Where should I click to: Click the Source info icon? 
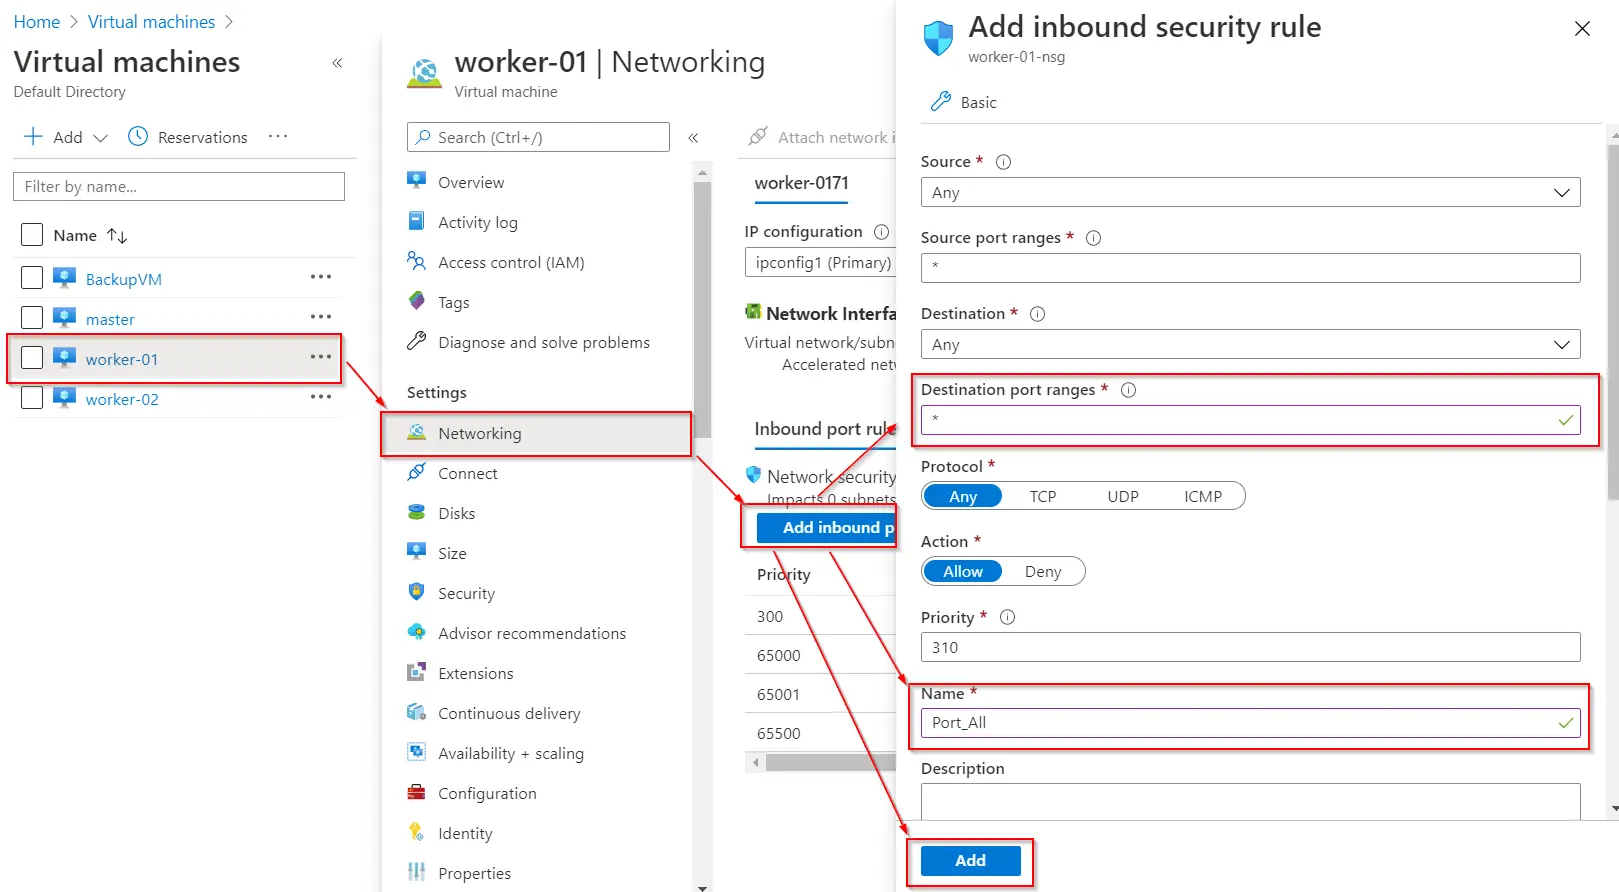1003,162
